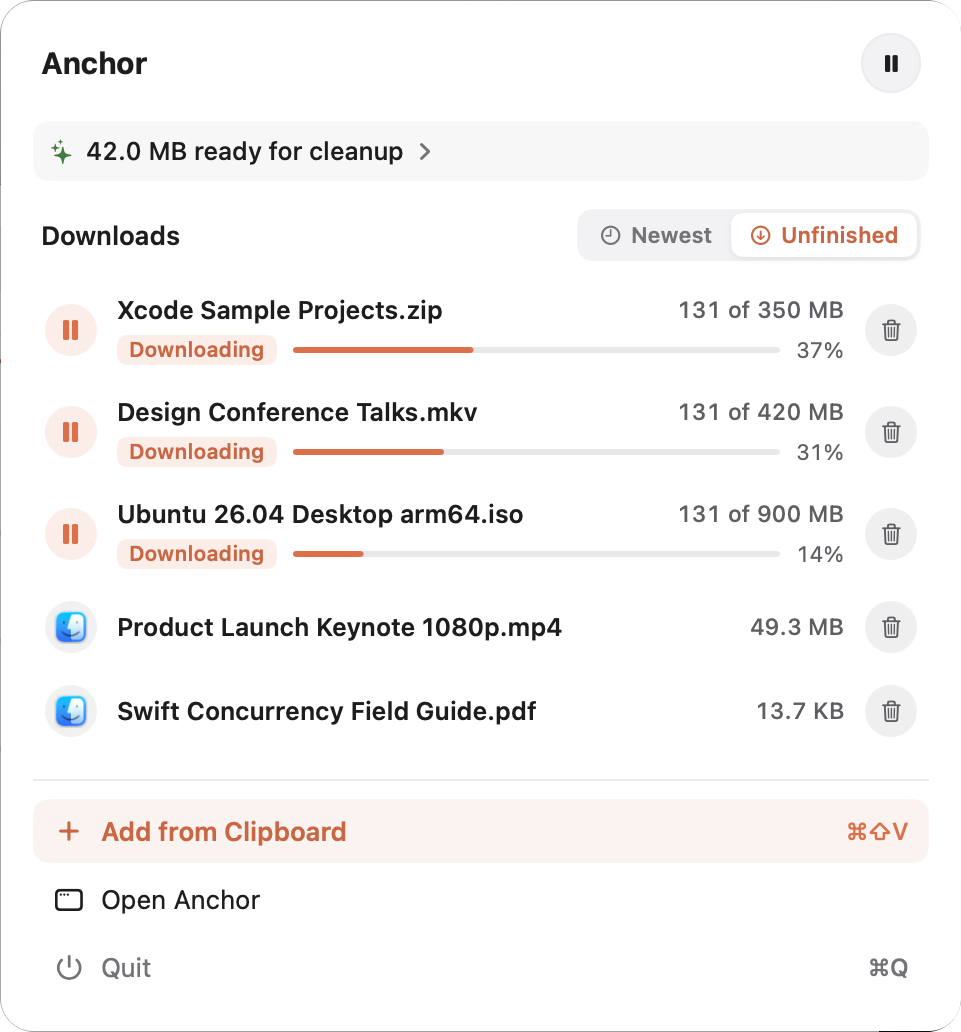
Task: Click the 131 of 420 MB size text
Action: tap(761, 412)
